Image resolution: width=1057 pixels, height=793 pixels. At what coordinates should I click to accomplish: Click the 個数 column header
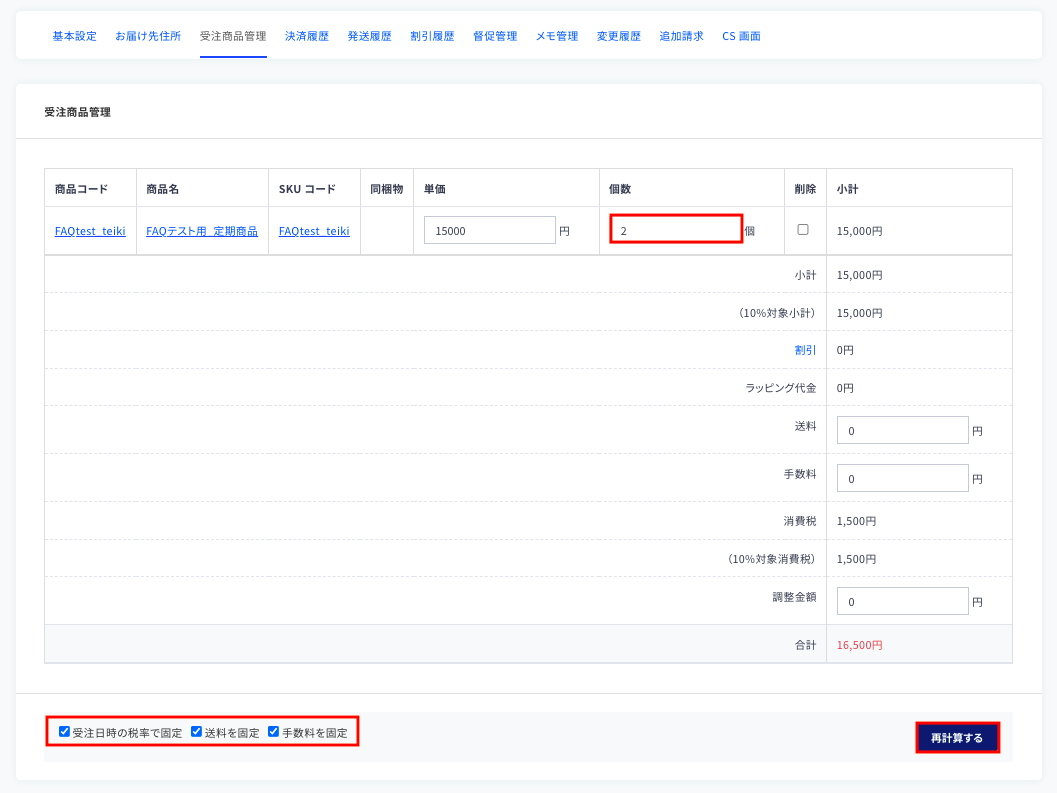pos(620,189)
